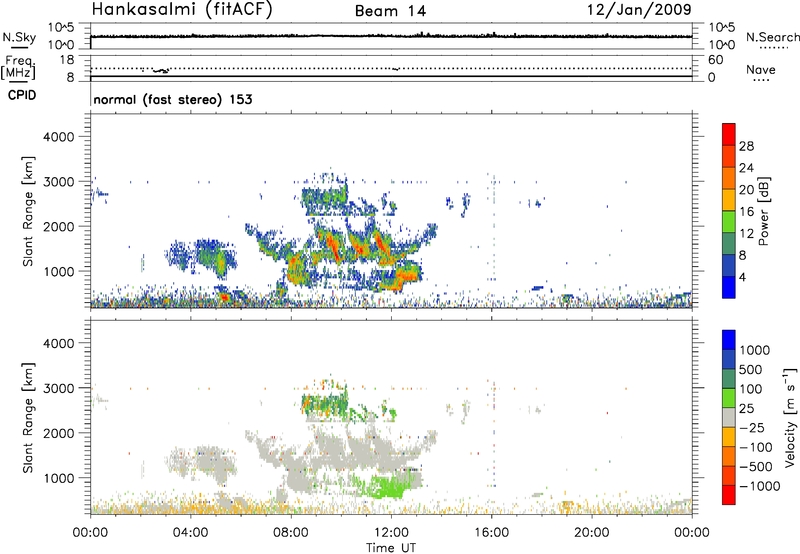Pick the Velocity segment between -500 and -1000
This screenshot has width=800, height=554.
[729, 475]
